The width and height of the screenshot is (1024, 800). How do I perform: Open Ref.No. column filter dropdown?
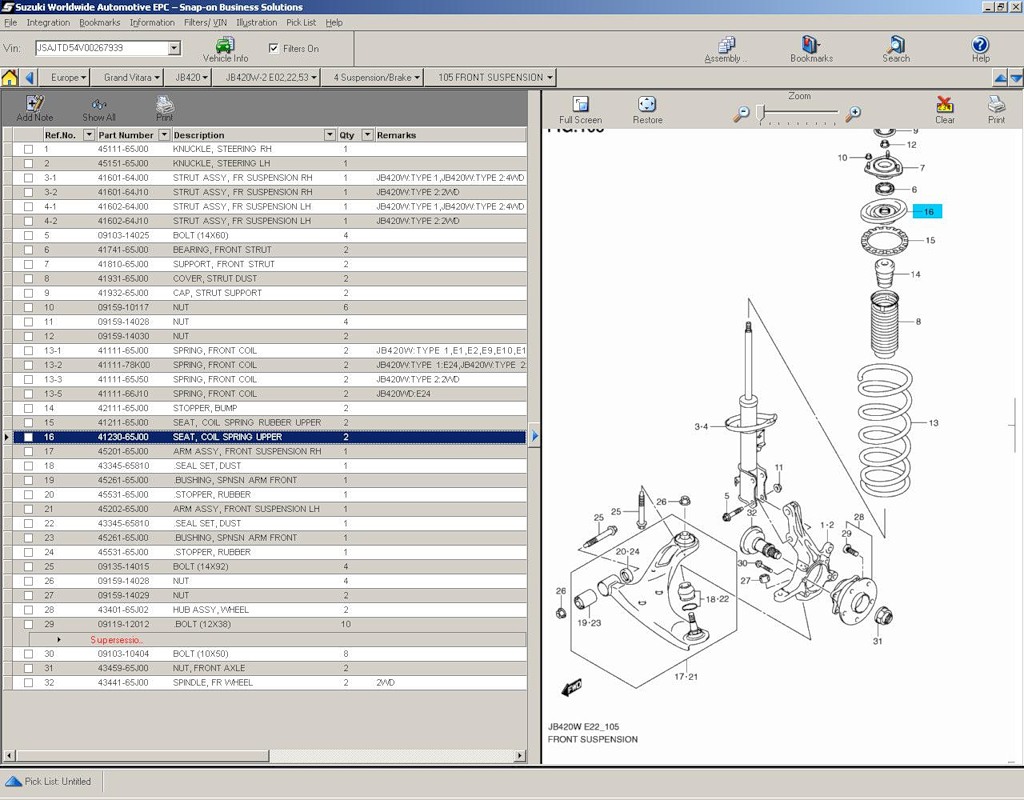click(x=89, y=135)
